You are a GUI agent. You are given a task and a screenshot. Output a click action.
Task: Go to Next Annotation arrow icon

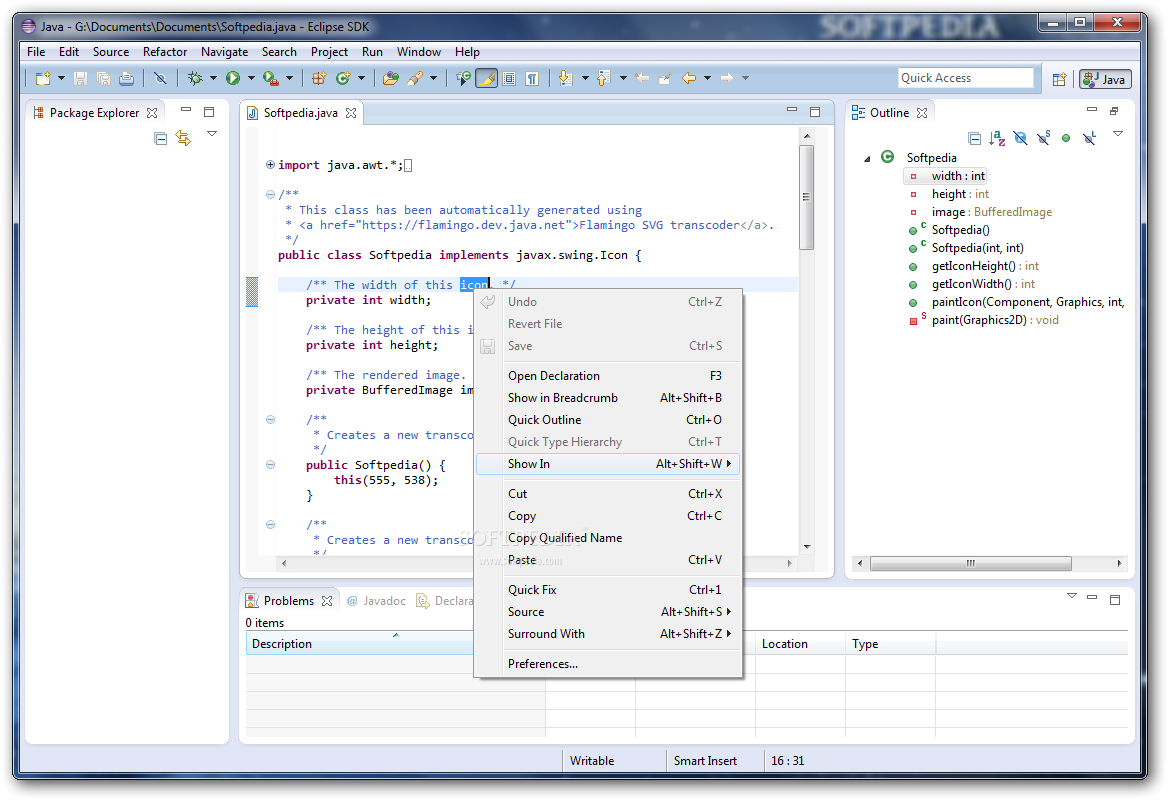[x=565, y=78]
